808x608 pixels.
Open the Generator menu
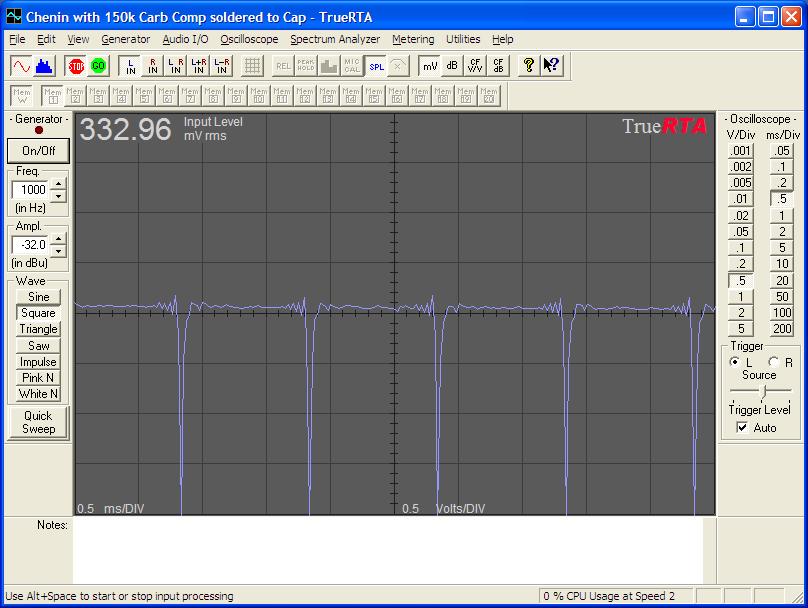pyautogui.click(x=125, y=39)
